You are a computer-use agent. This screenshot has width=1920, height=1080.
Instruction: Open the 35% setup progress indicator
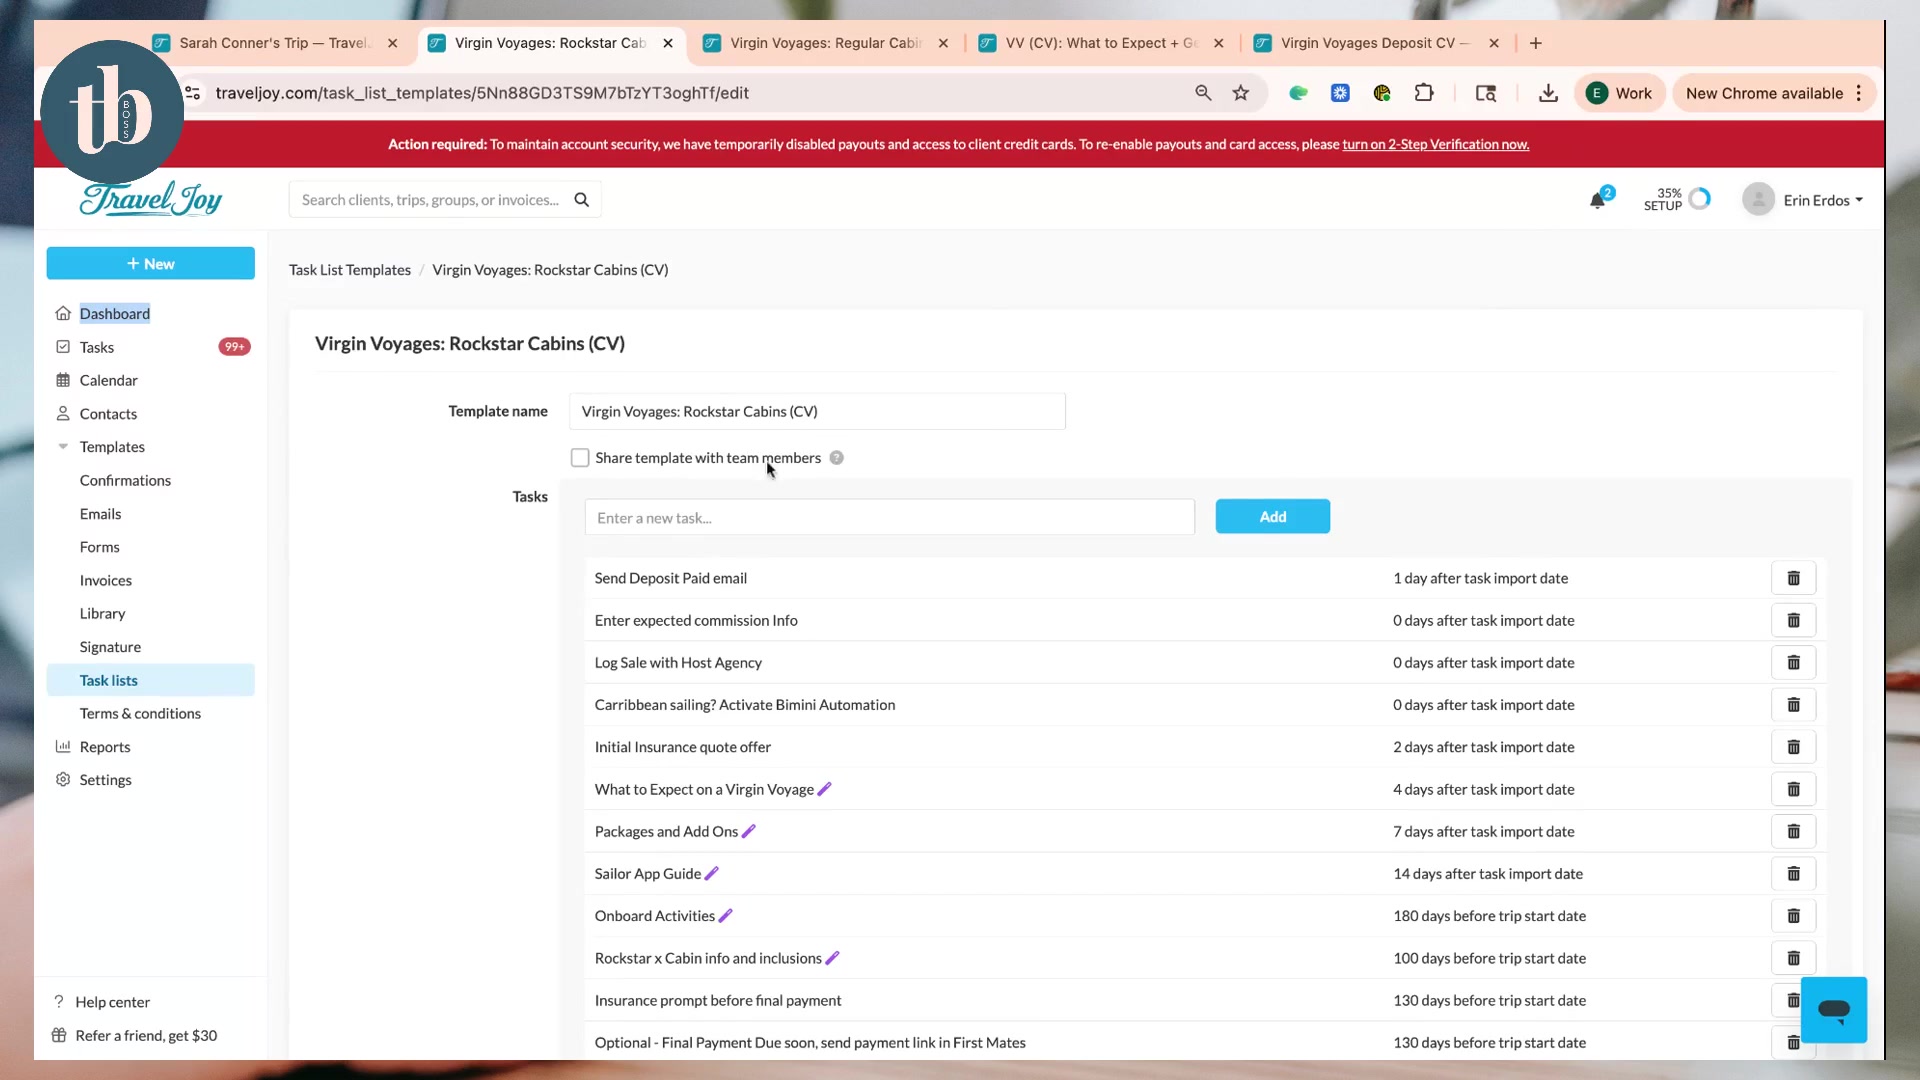1677,200
